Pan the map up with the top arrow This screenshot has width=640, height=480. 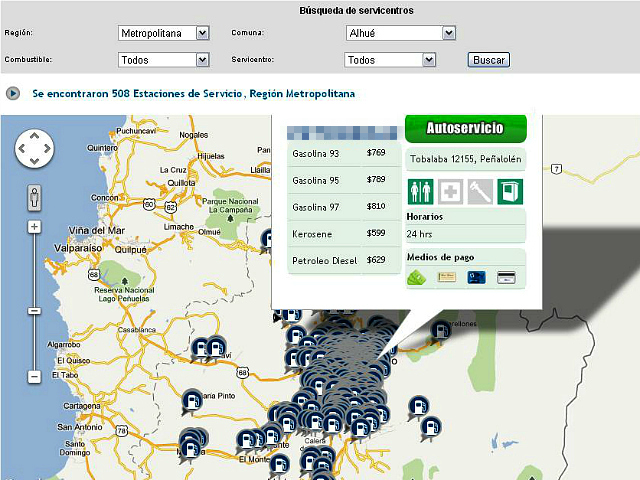click(x=34, y=136)
